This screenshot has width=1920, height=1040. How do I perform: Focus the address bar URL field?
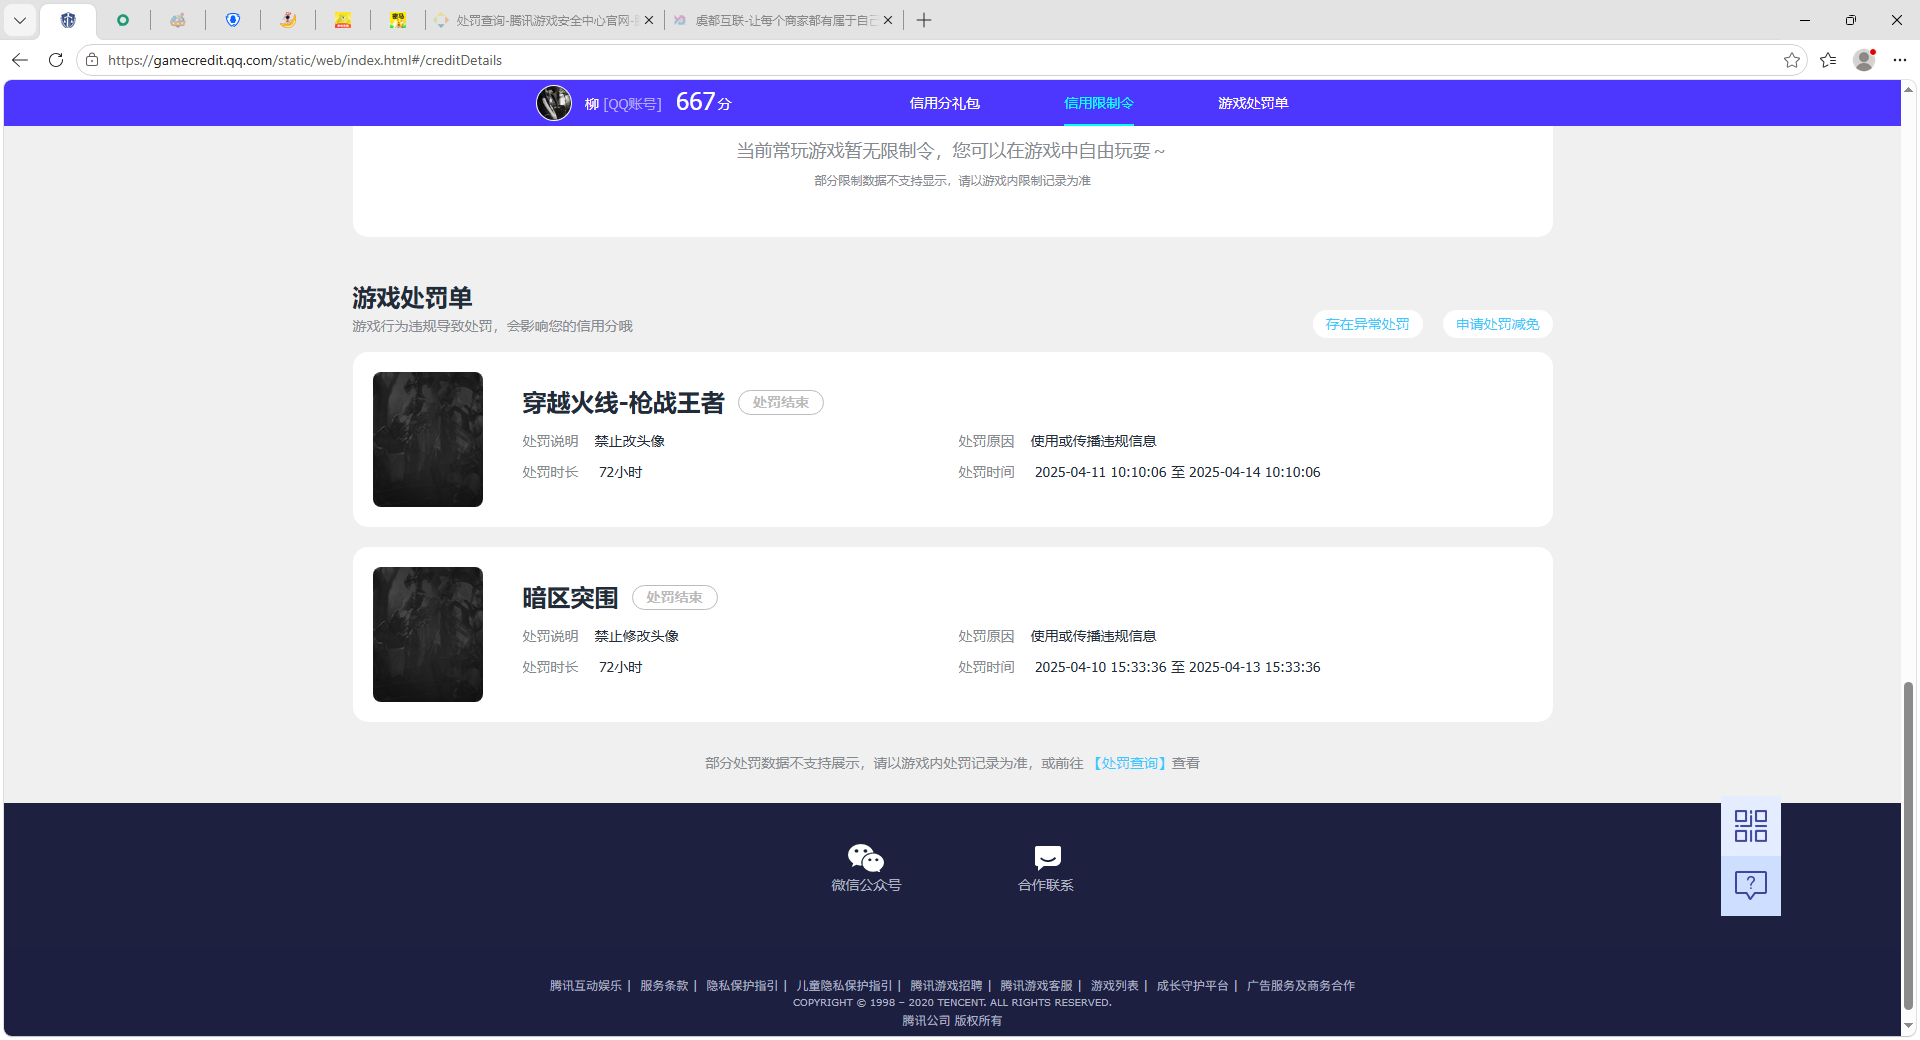(940, 60)
